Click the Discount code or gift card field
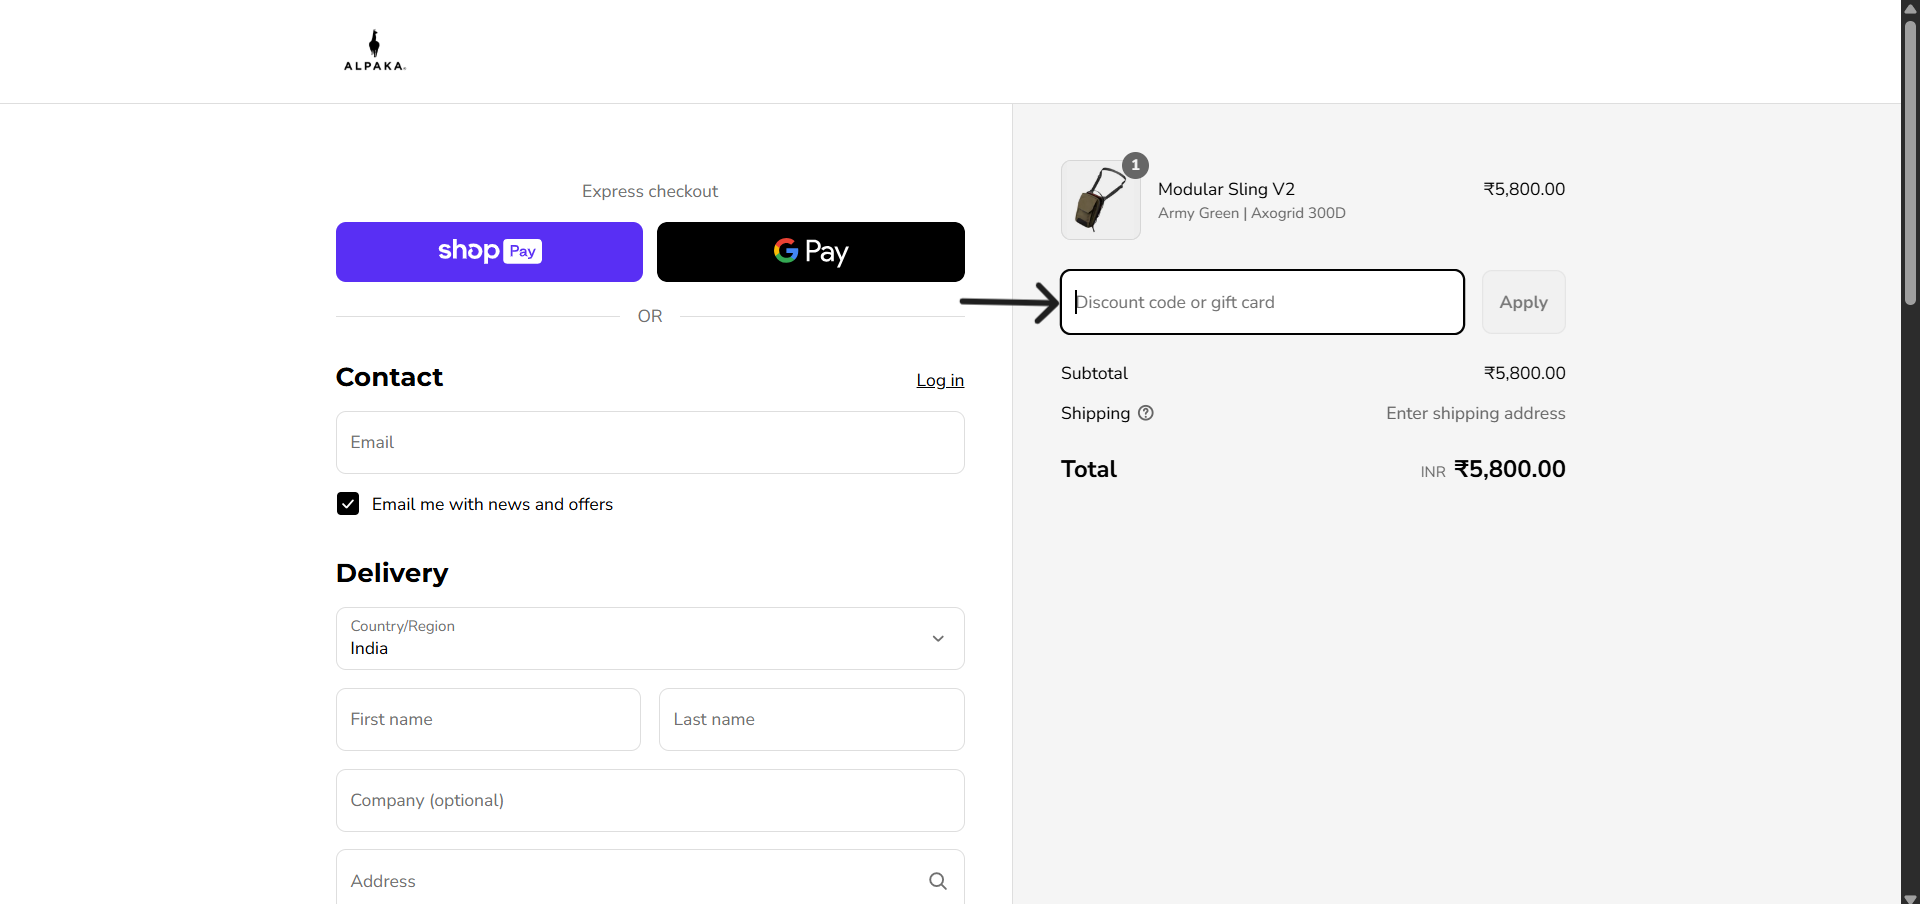The image size is (1920, 904). click(1262, 302)
